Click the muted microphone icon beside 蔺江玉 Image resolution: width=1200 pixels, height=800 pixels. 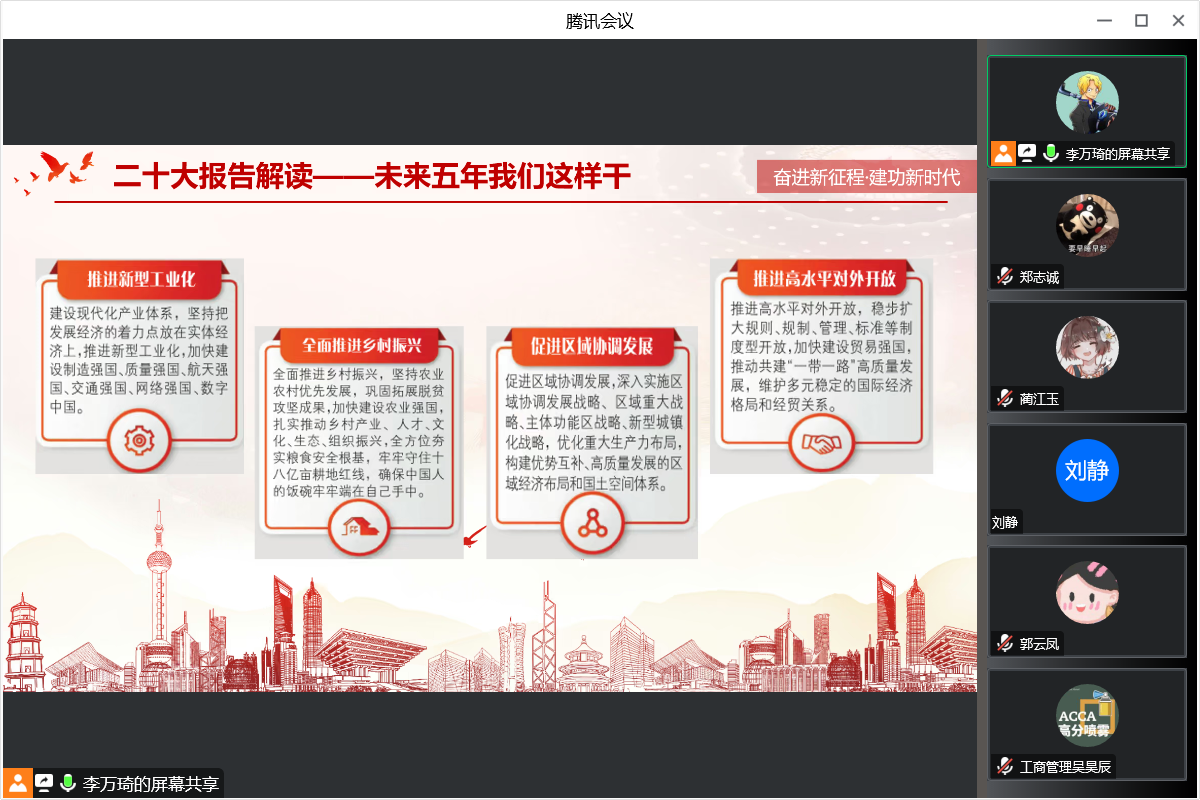pyautogui.click(x=1005, y=399)
